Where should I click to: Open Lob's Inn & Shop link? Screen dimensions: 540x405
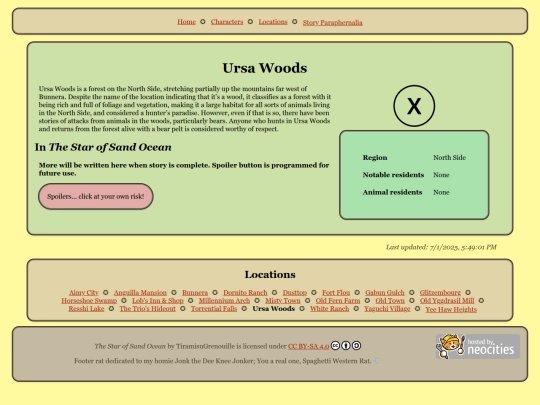[x=158, y=301]
